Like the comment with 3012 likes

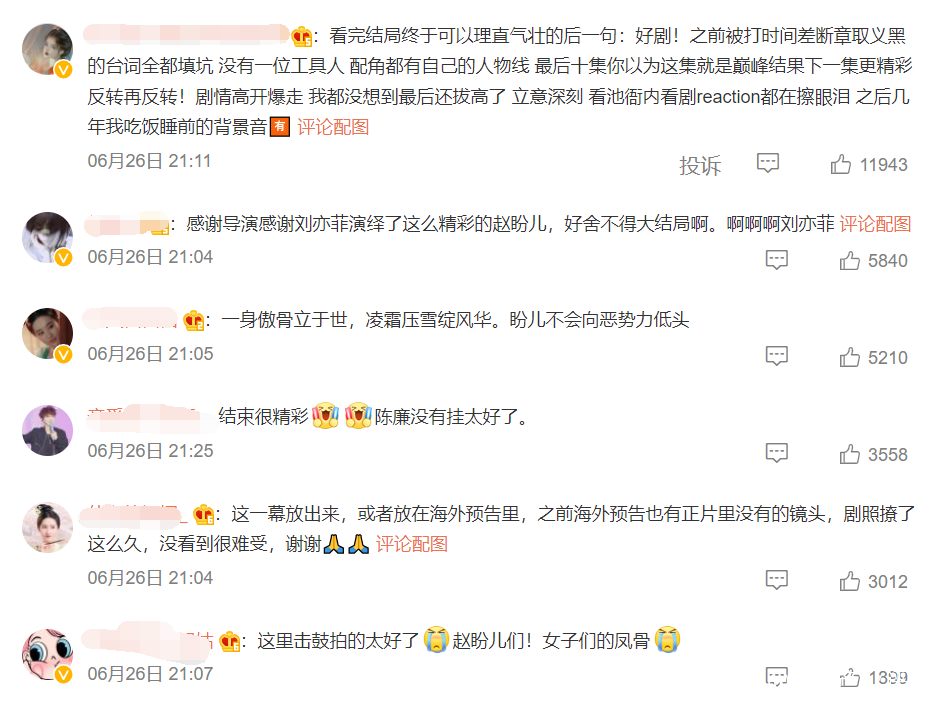[849, 581]
